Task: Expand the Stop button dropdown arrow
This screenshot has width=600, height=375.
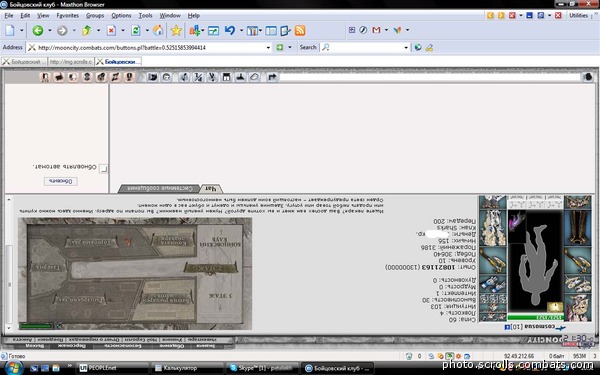Action: tap(122, 31)
